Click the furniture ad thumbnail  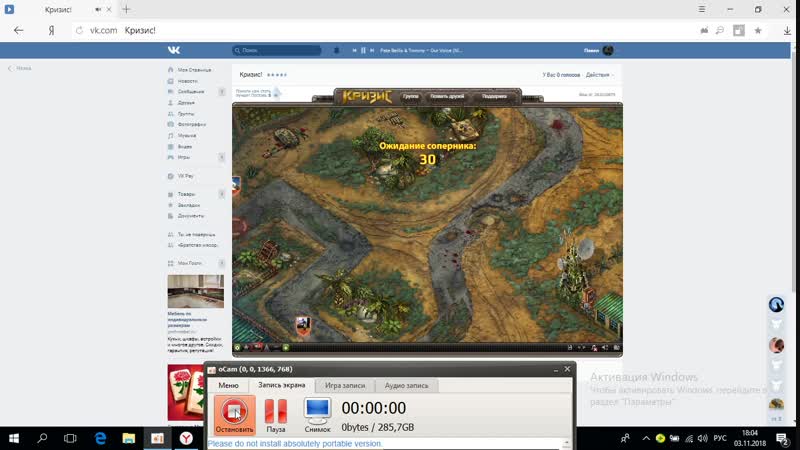click(195, 291)
